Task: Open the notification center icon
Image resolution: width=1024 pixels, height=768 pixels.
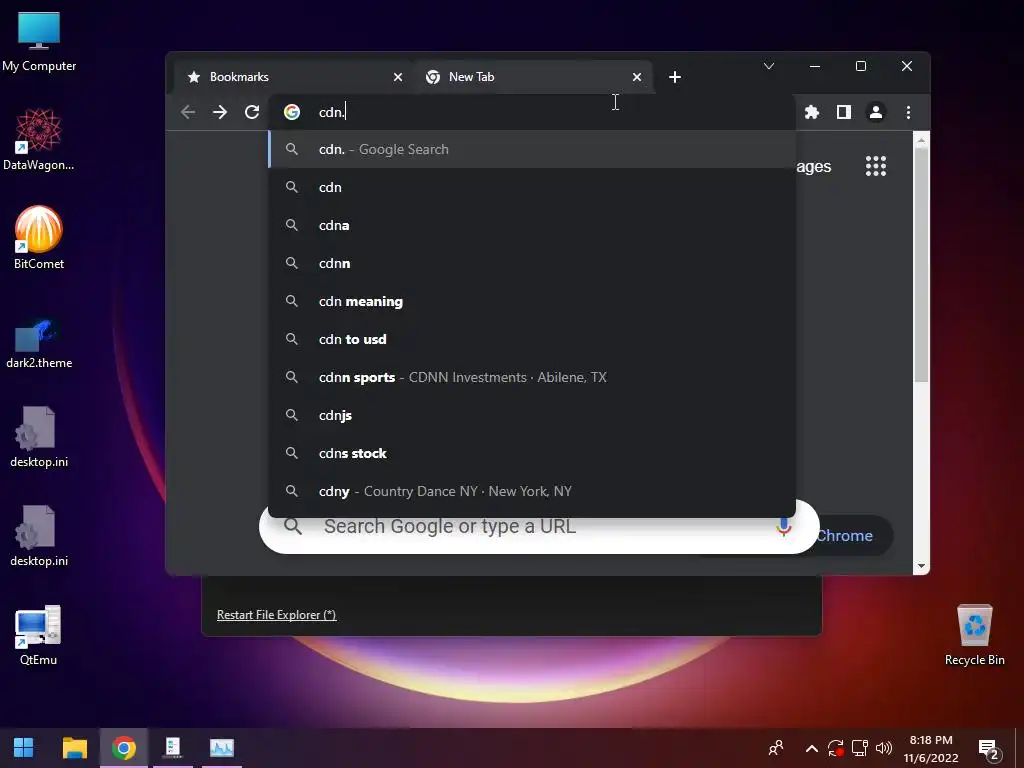Action: coord(989,749)
